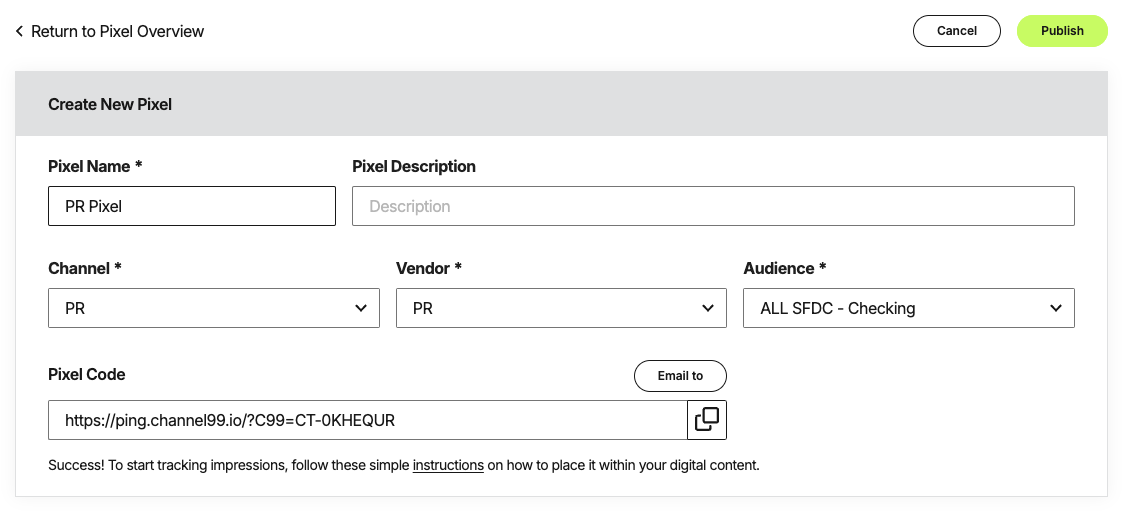Click the Email to button
Image resolution: width=1131 pixels, height=523 pixels.
680,376
